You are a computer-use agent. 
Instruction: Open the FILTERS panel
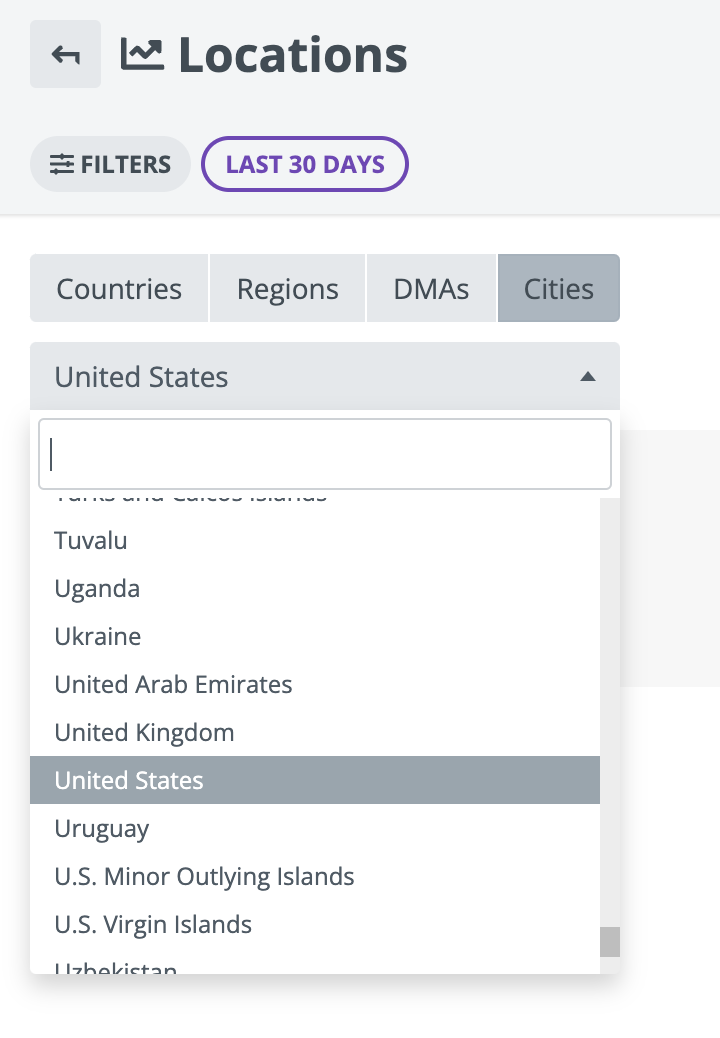pyautogui.click(x=110, y=164)
